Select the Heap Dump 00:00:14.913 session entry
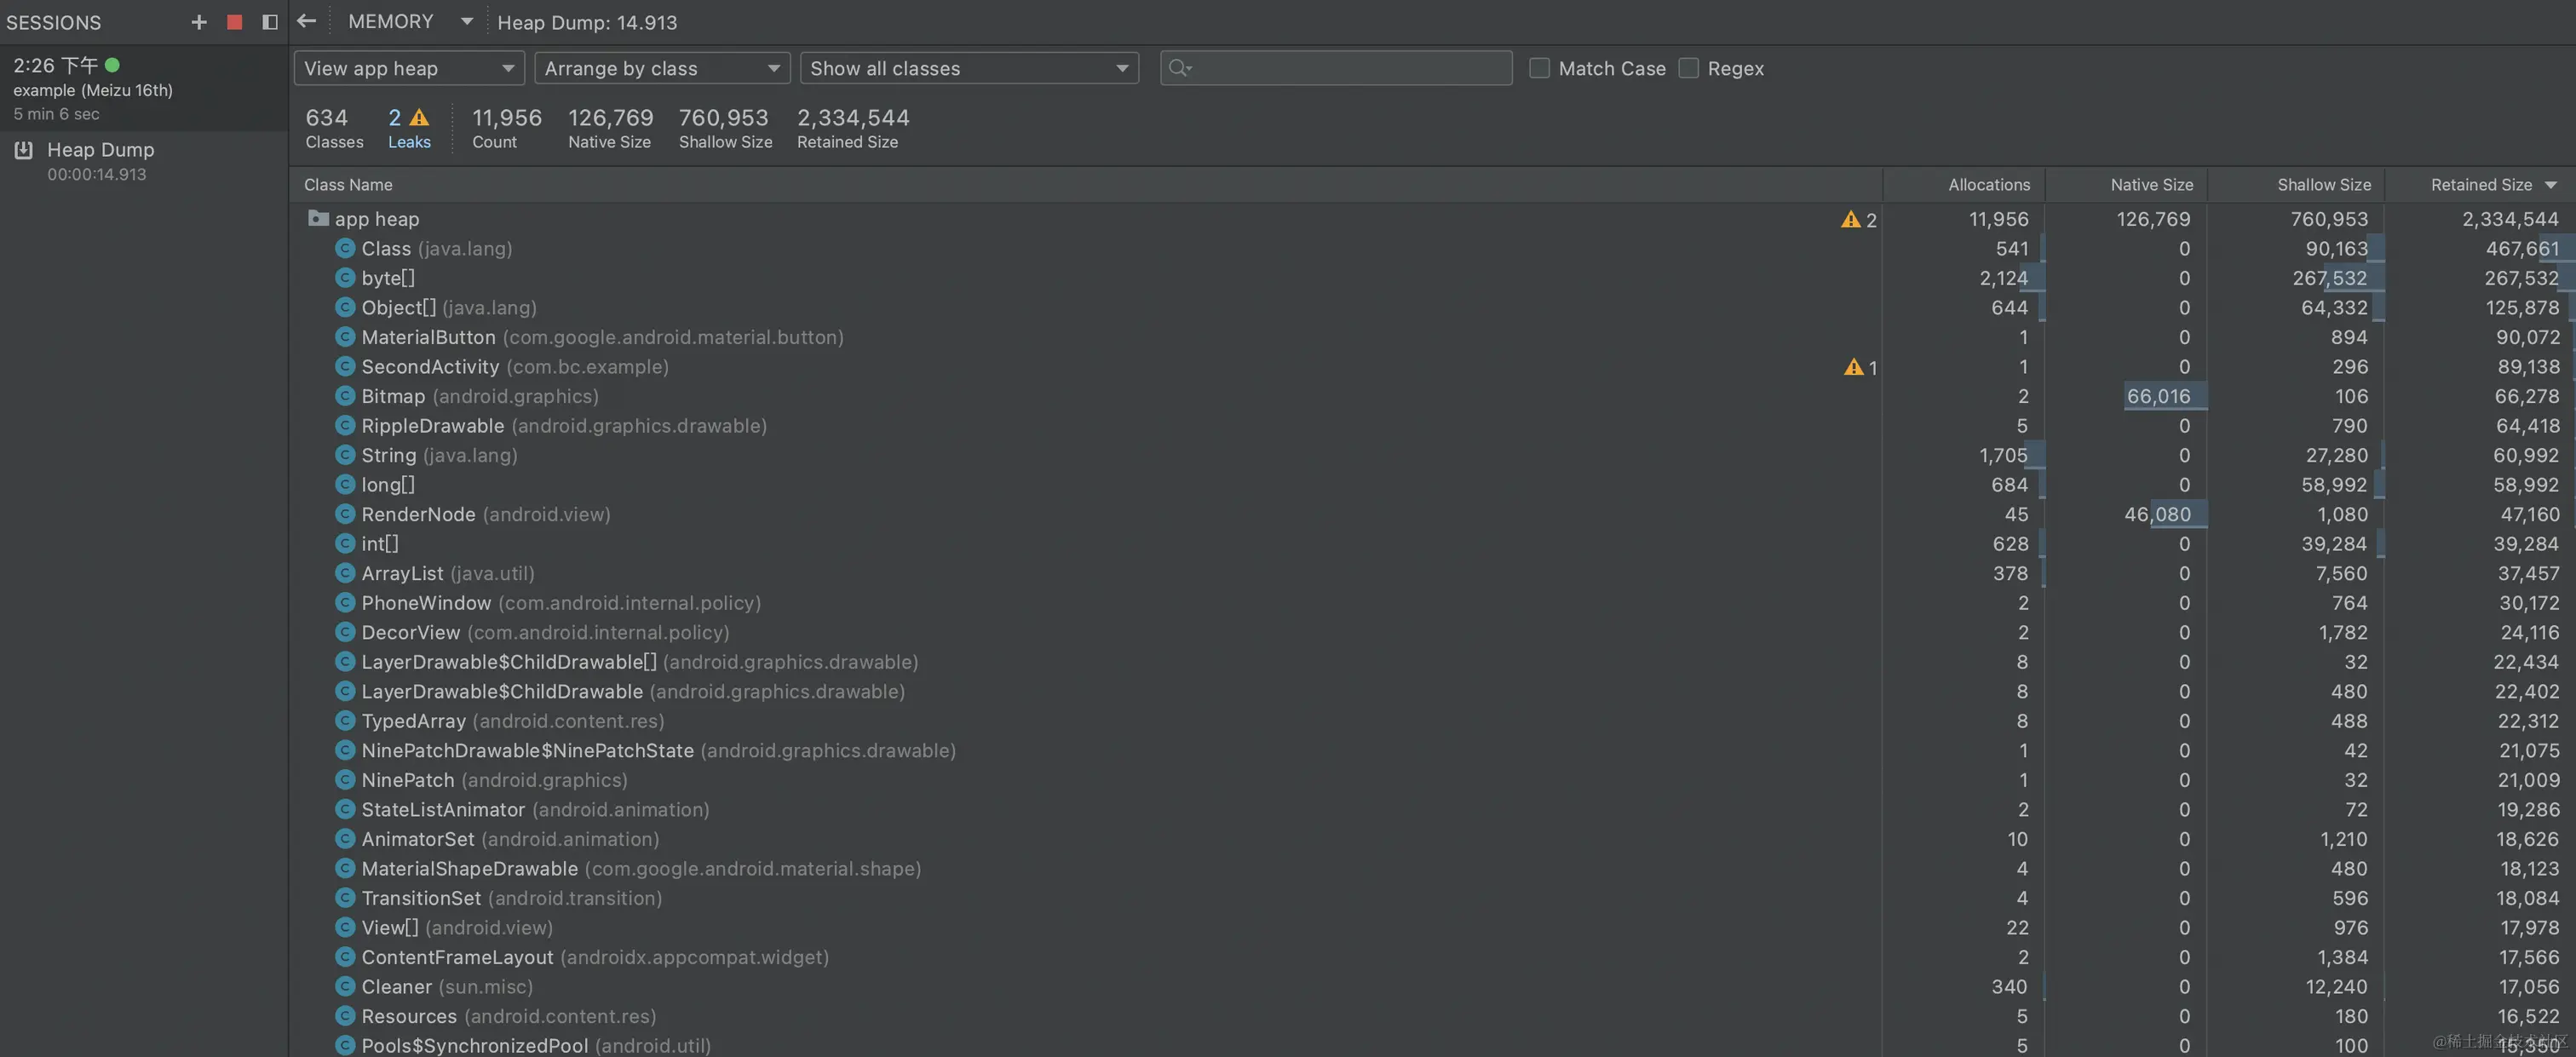This screenshot has height=1057, width=2576. (100, 160)
